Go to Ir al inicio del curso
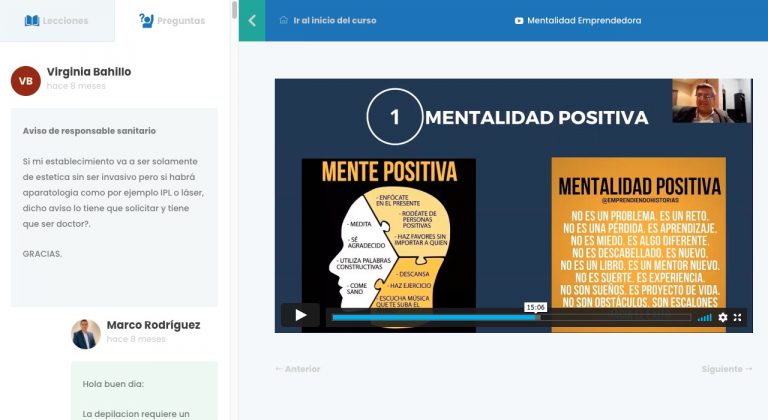 (x=334, y=20)
